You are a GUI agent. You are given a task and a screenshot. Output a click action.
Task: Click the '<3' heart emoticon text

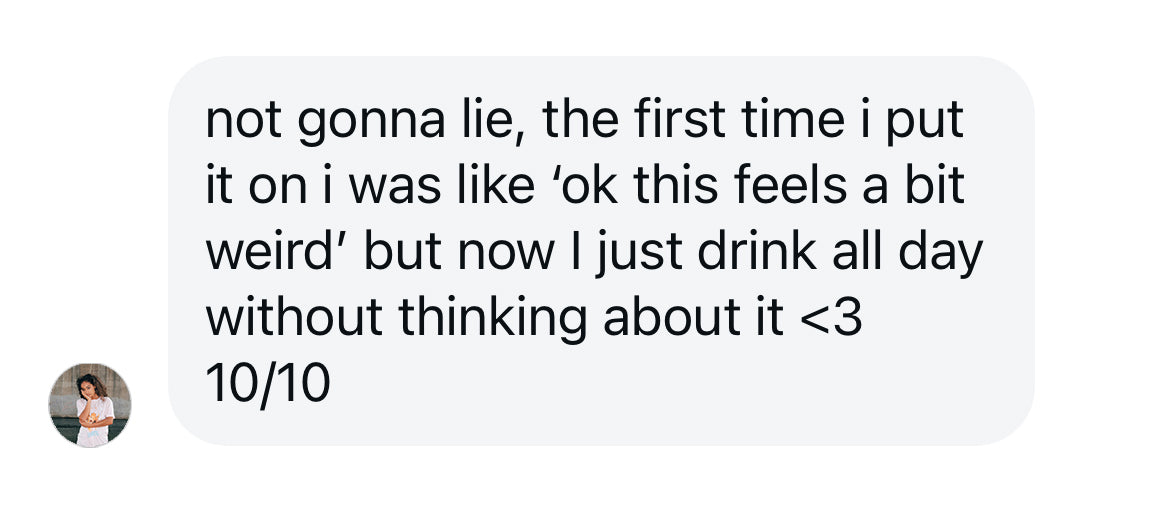pyautogui.click(x=833, y=318)
